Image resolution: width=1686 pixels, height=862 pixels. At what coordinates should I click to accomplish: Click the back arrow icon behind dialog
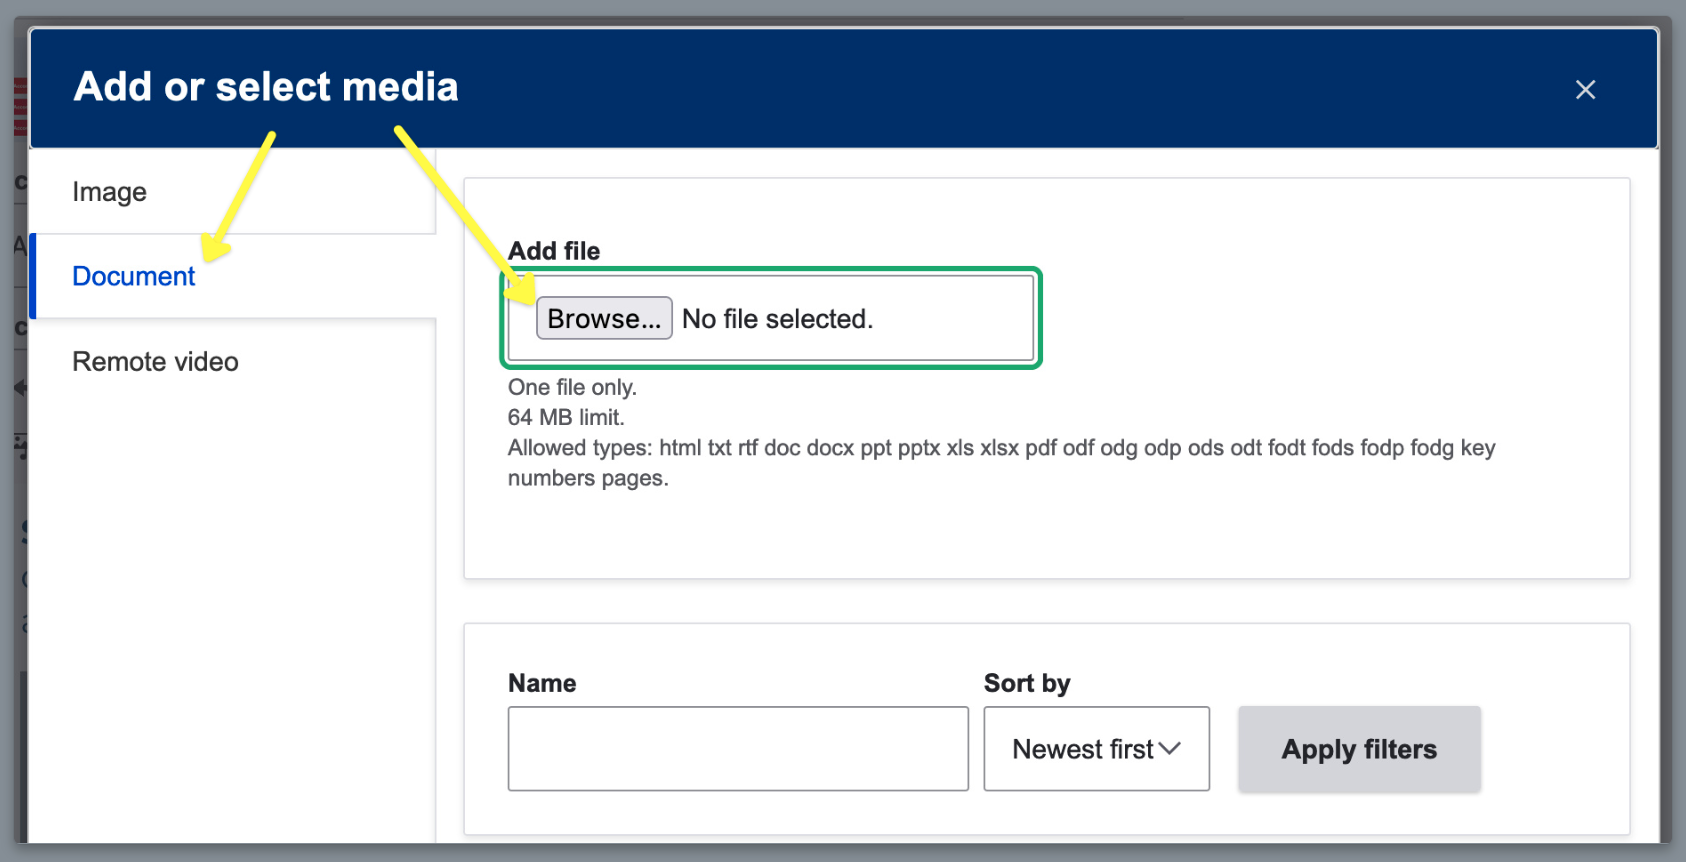click(20, 388)
